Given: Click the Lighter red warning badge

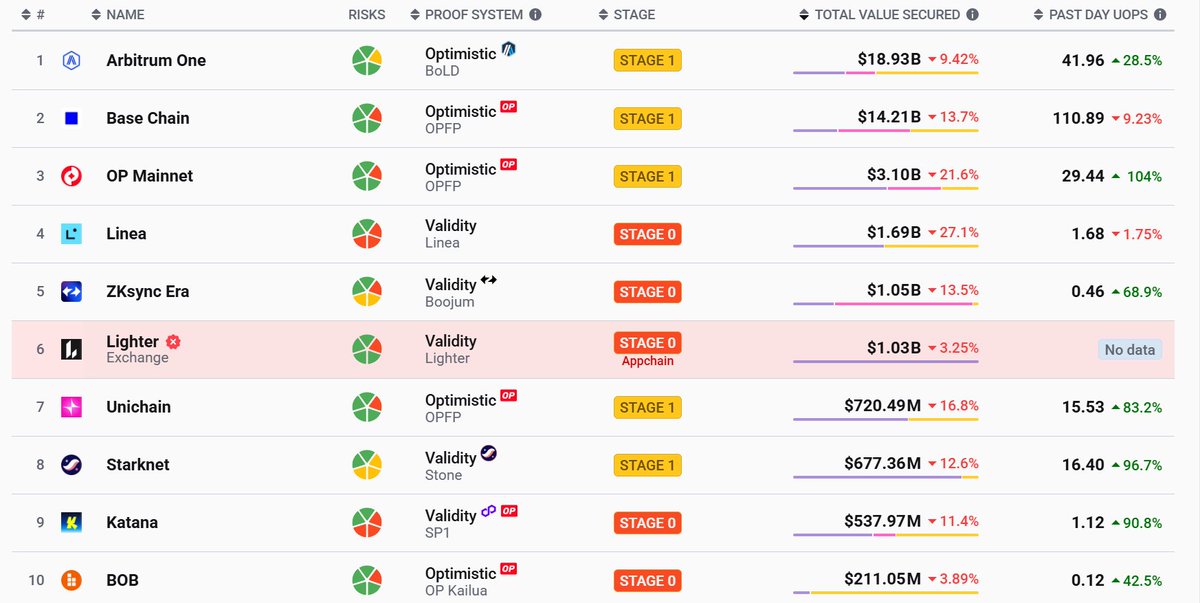Looking at the screenshot, I should coord(173,342).
